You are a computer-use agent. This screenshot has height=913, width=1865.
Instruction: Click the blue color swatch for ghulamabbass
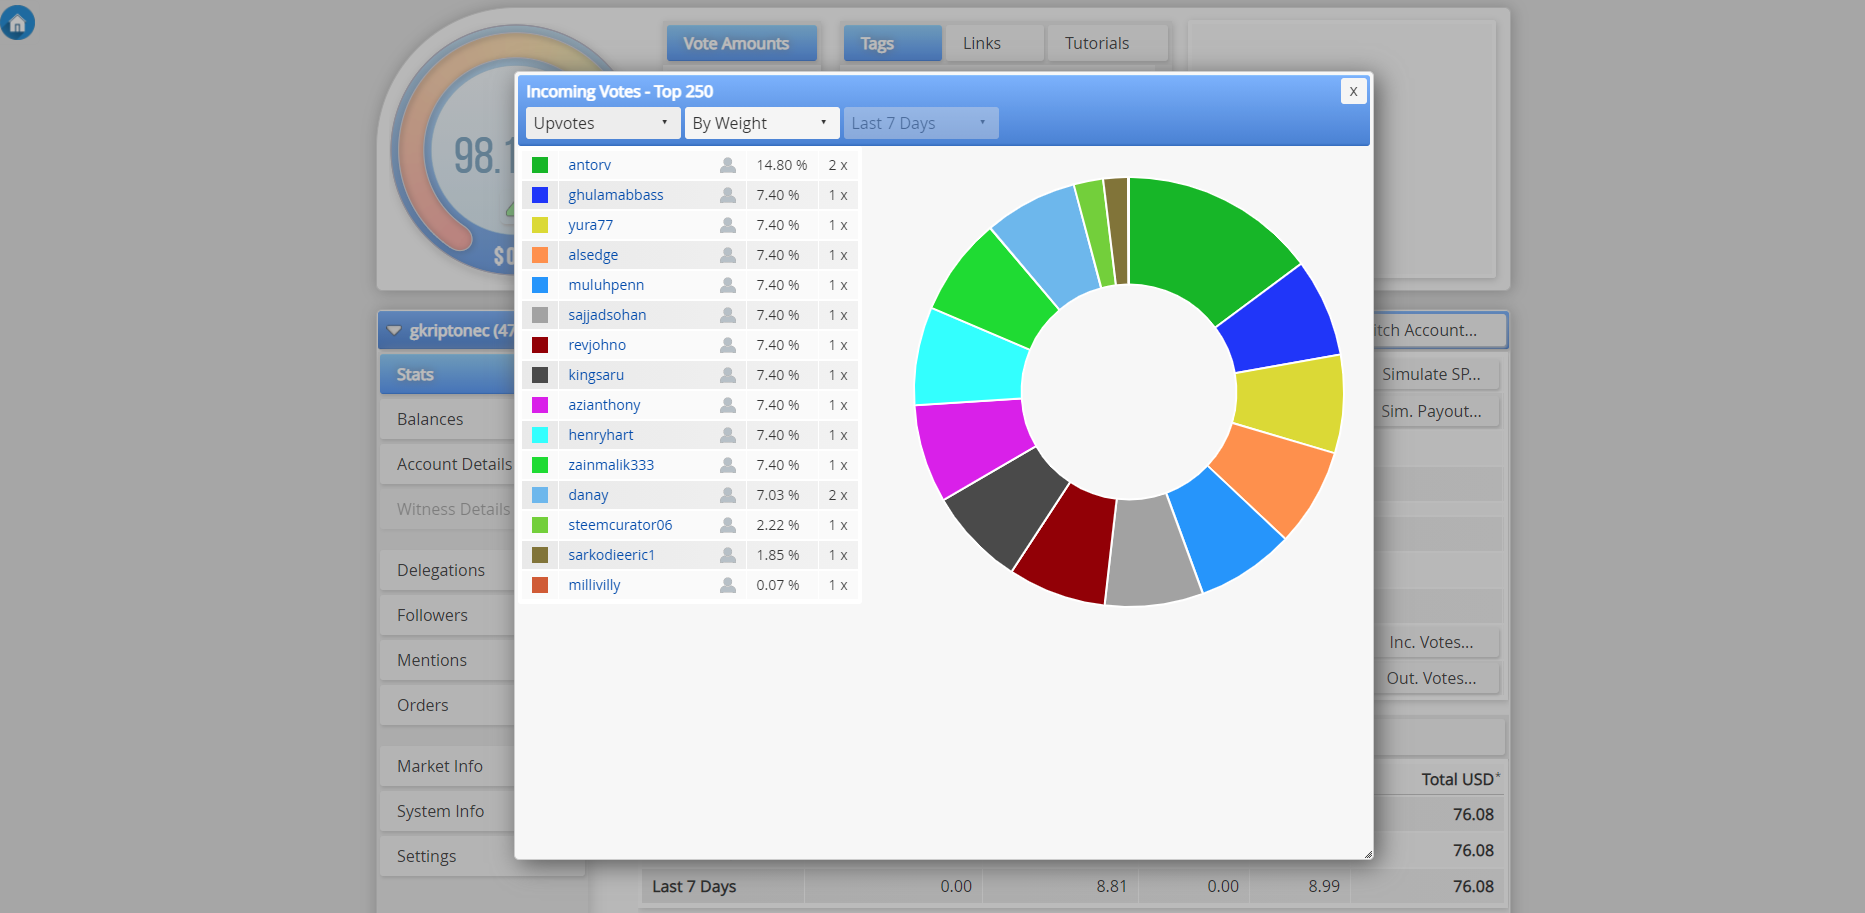click(x=540, y=195)
